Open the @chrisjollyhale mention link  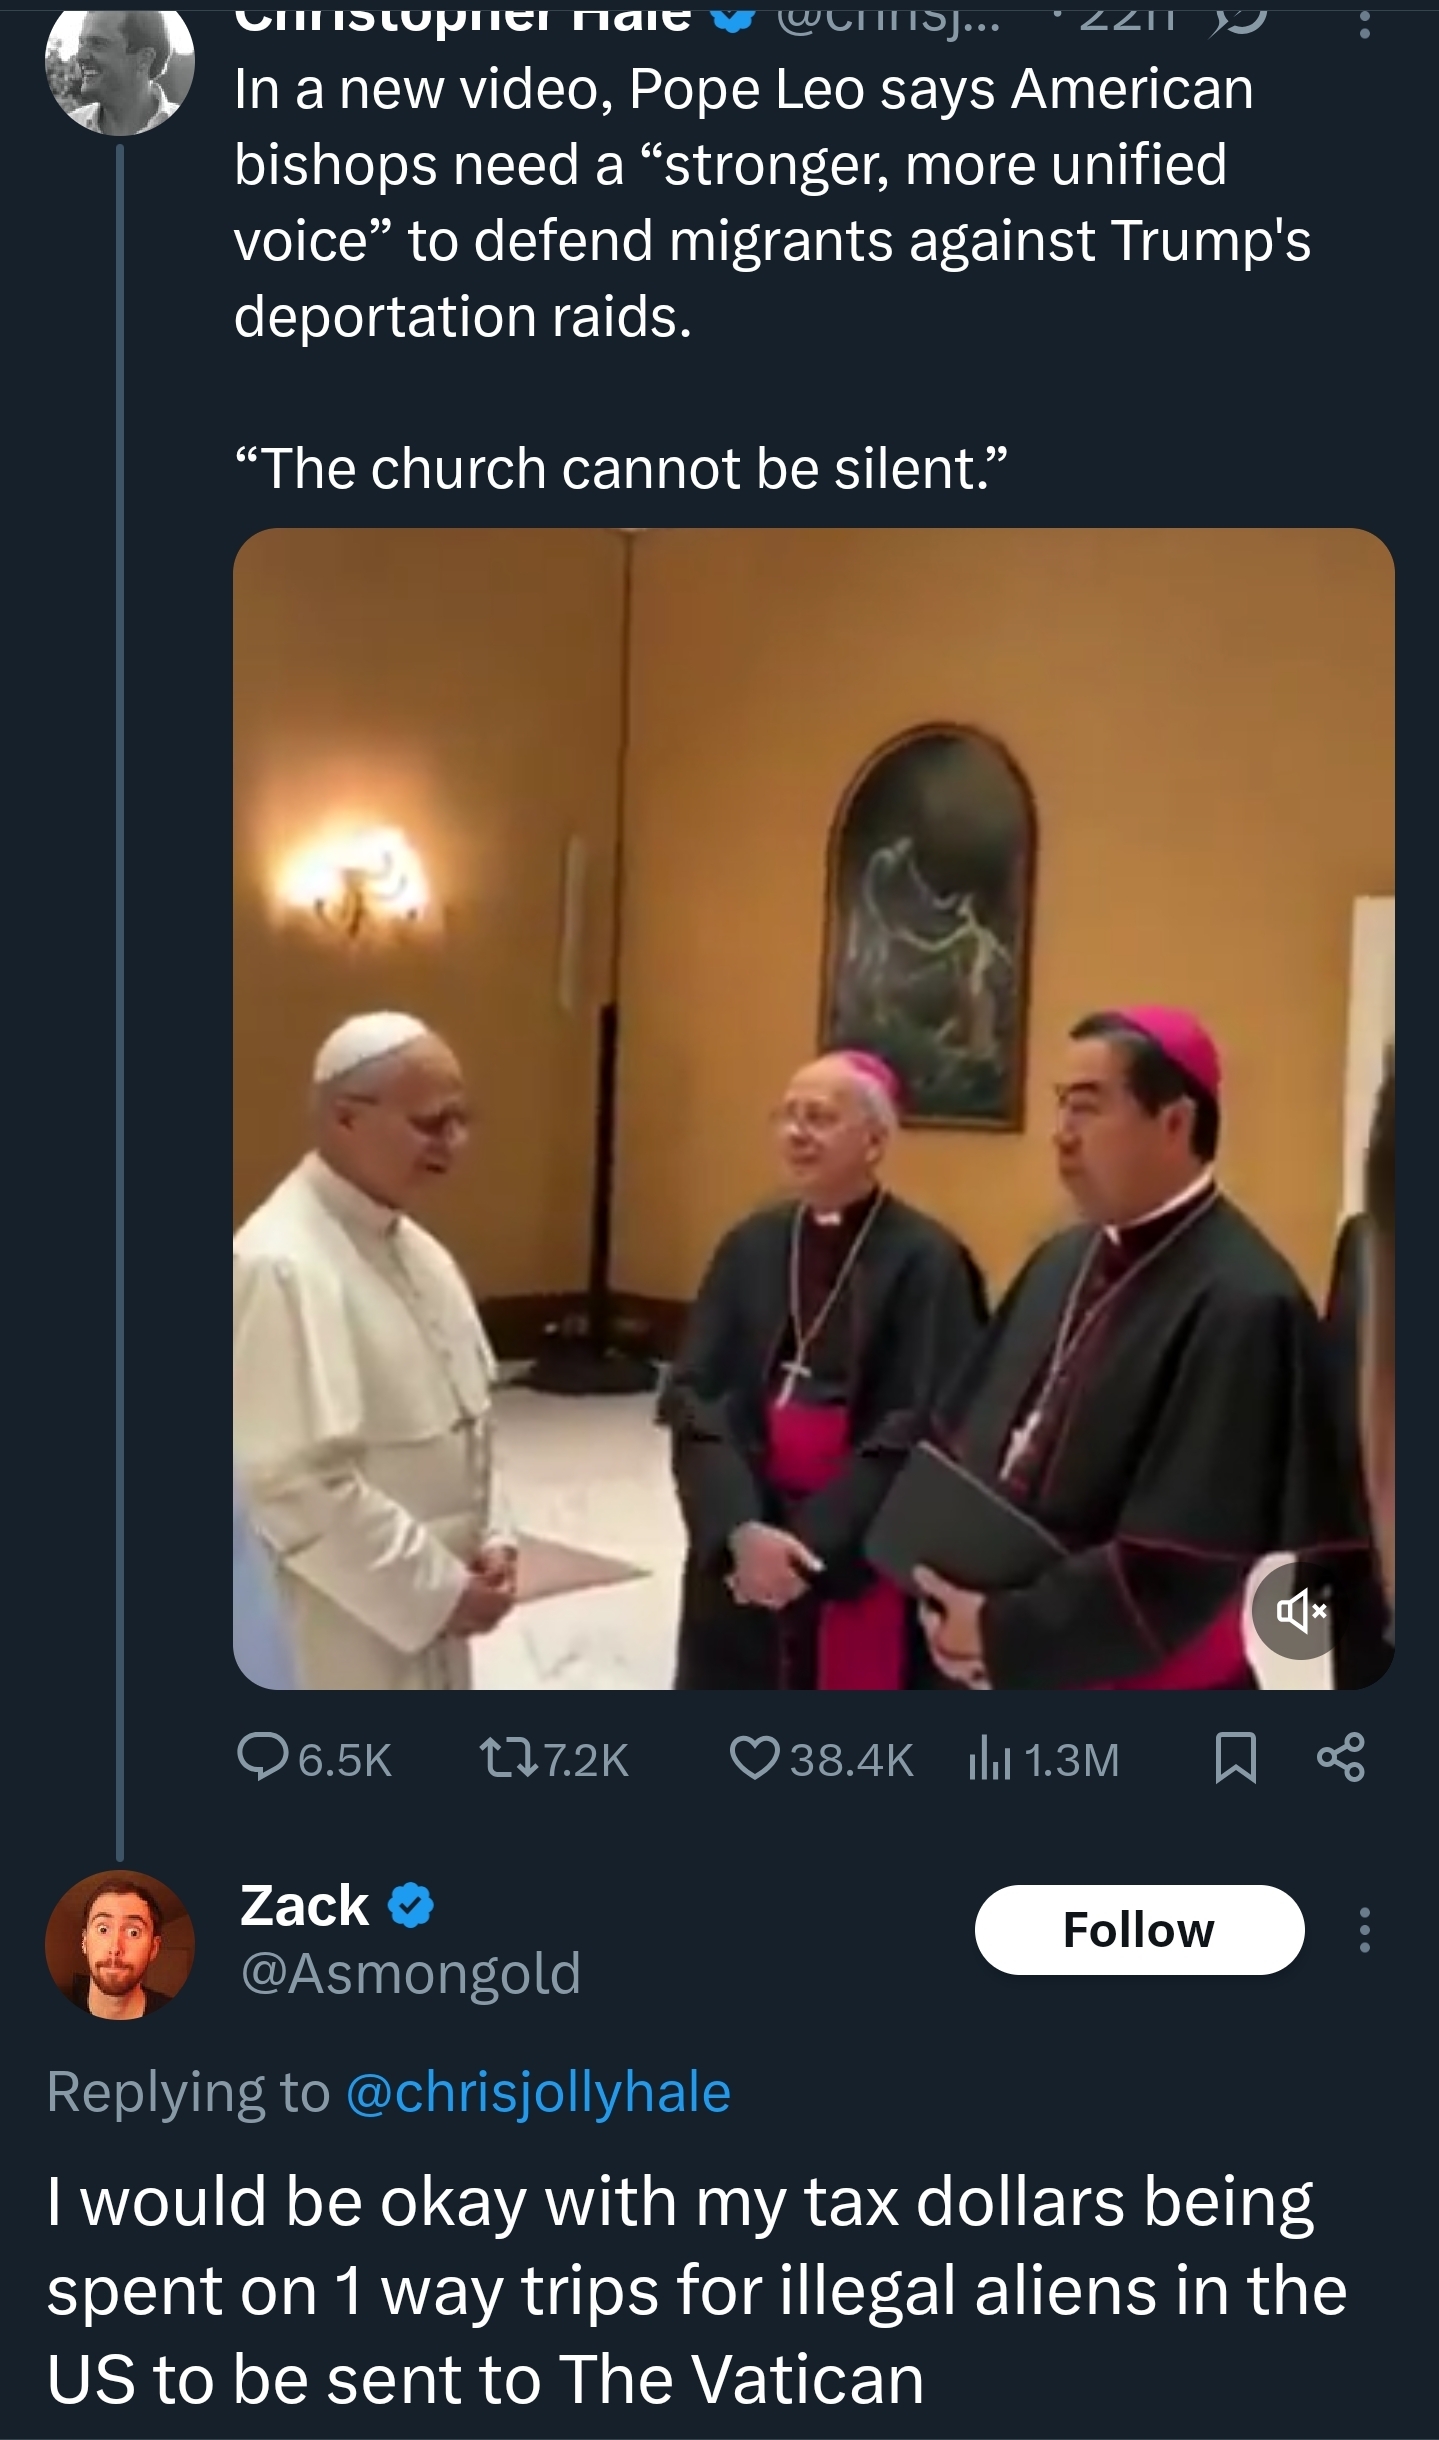539,2092
